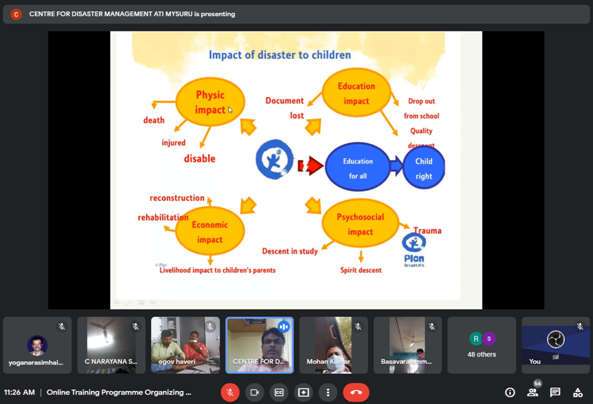Click the yoganarasimhai profile avatar
593x404 pixels.
click(x=37, y=345)
